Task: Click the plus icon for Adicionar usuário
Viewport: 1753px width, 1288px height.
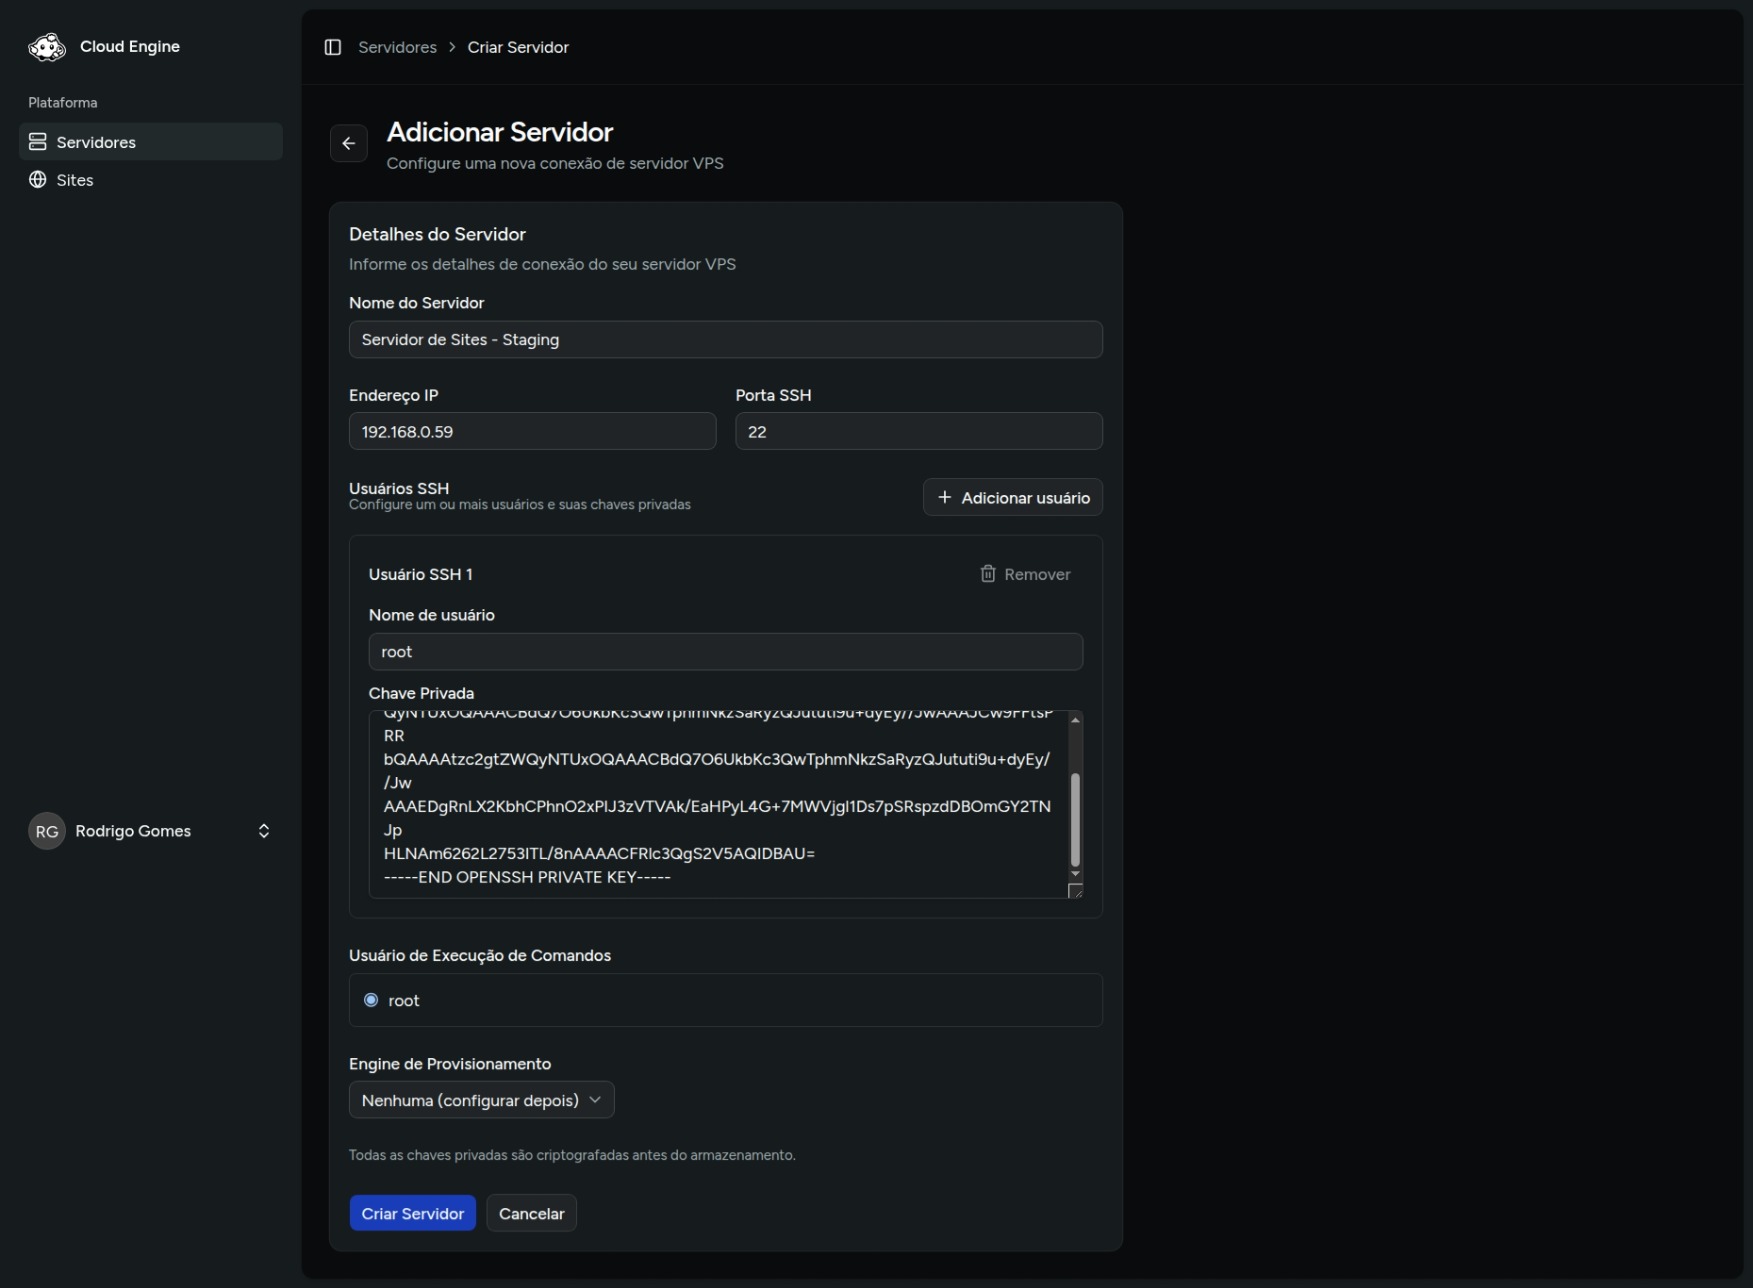Action: click(944, 498)
